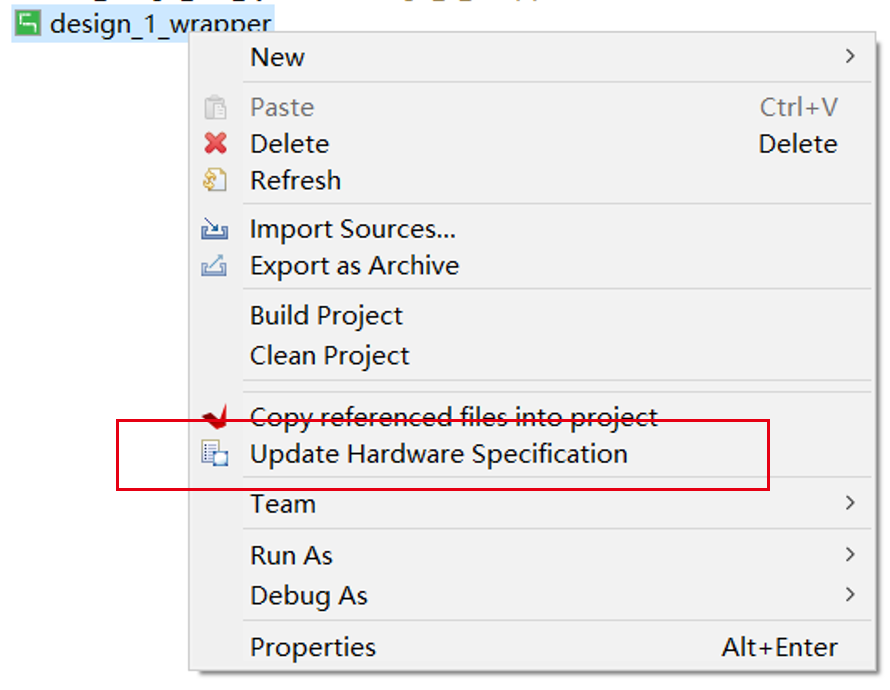This screenshot has height=690, width=890.
Task: Click the design_1_wrapper project icon
Action: coord(29,22)
